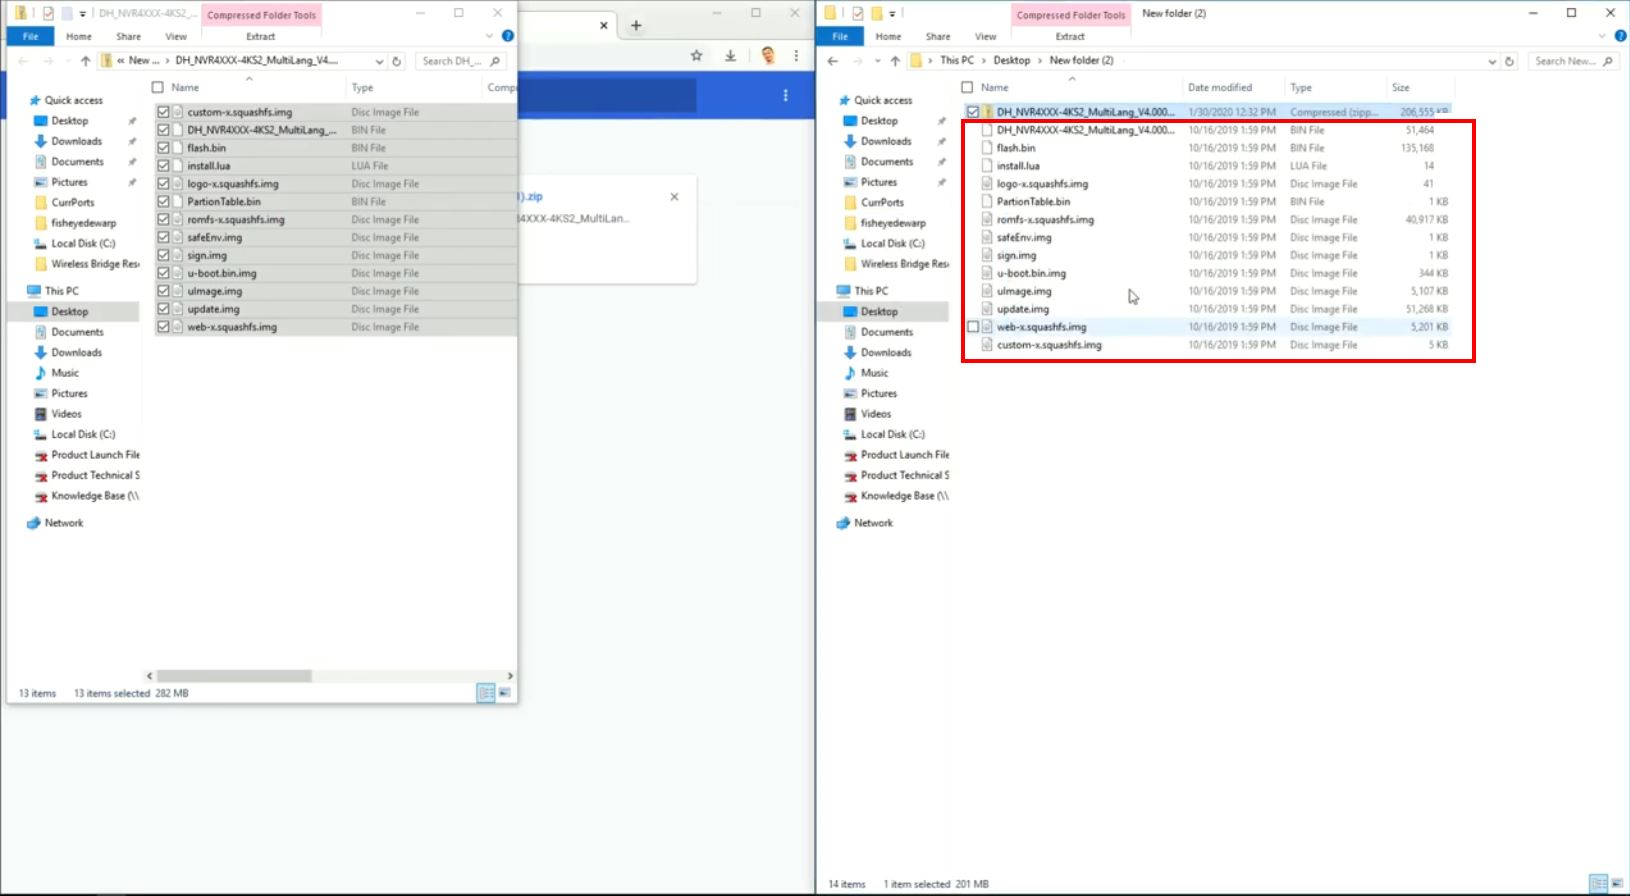Image resolution: width=1630 pixels, height=896 pixels.
Task: Open the Home tab in the right window
Action: pyautogui.click(x=888, y=36)
